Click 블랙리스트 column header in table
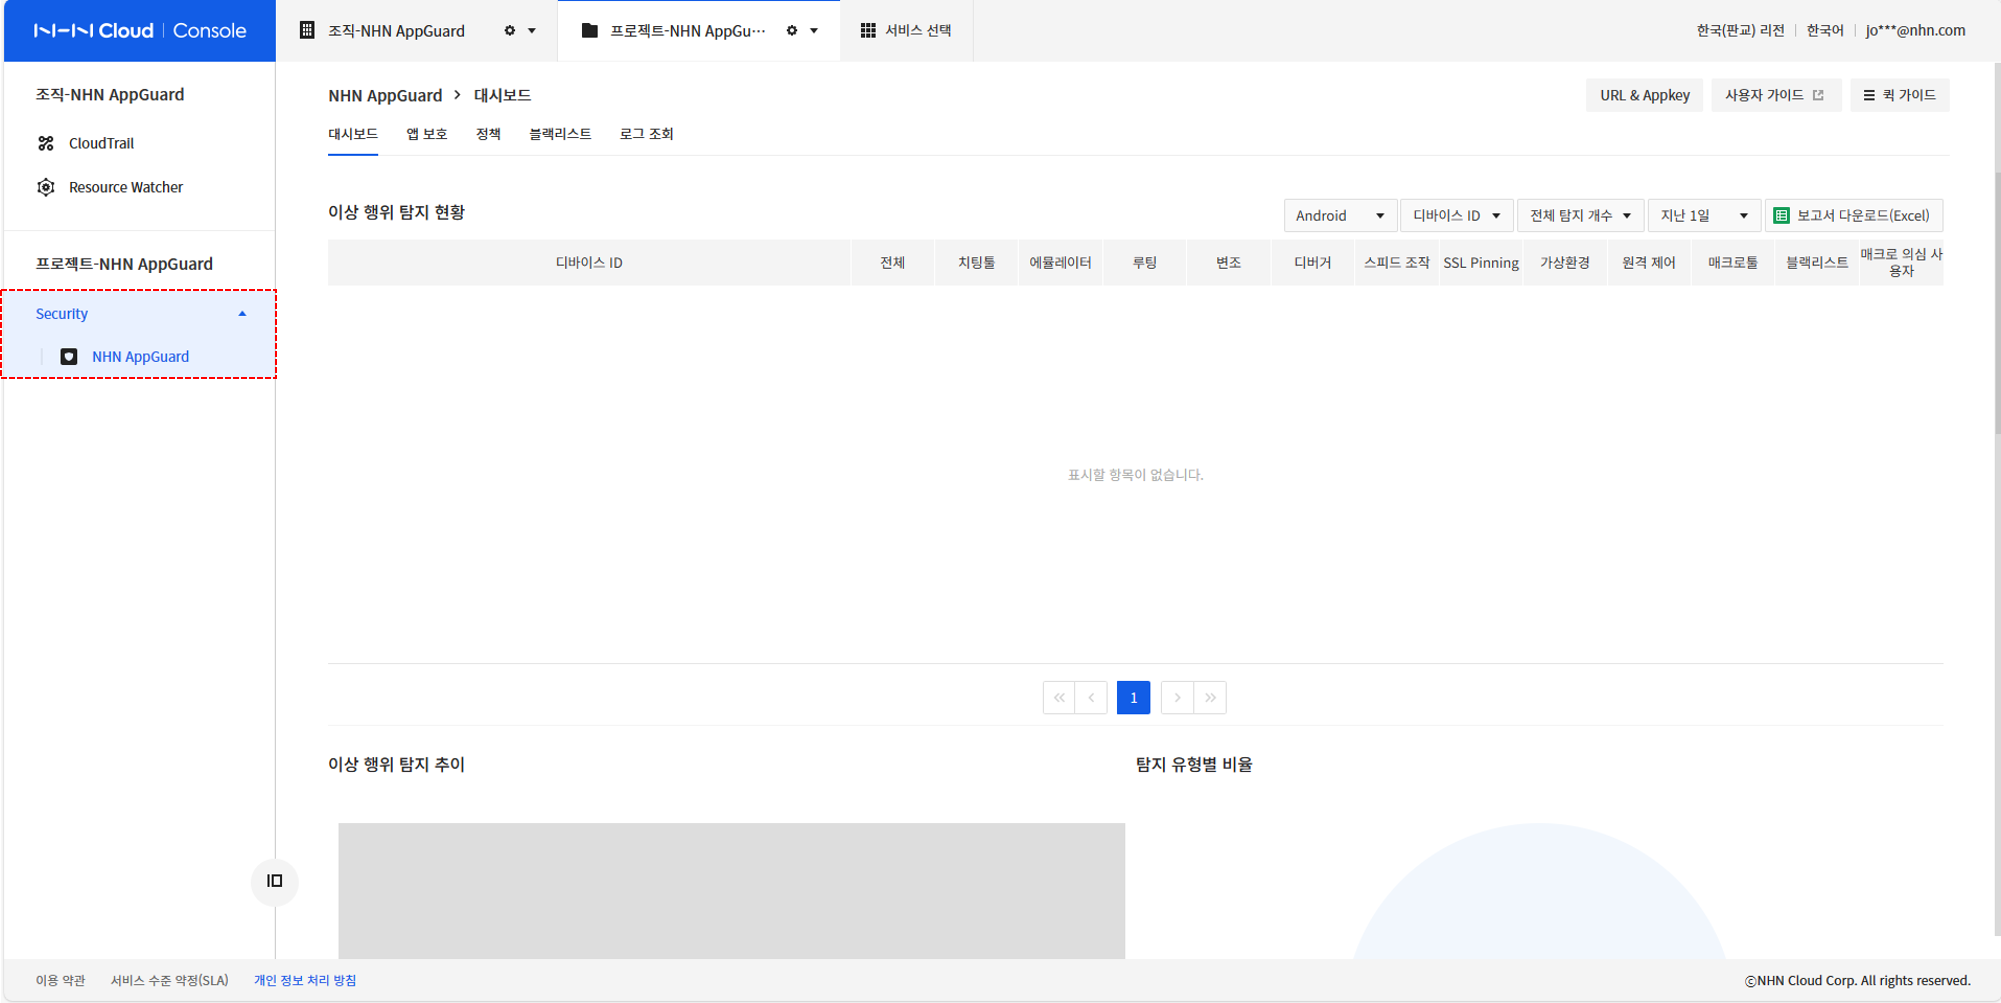Image resolution: width=2001 pixels, height=1003 pixels. [1817, 263]
